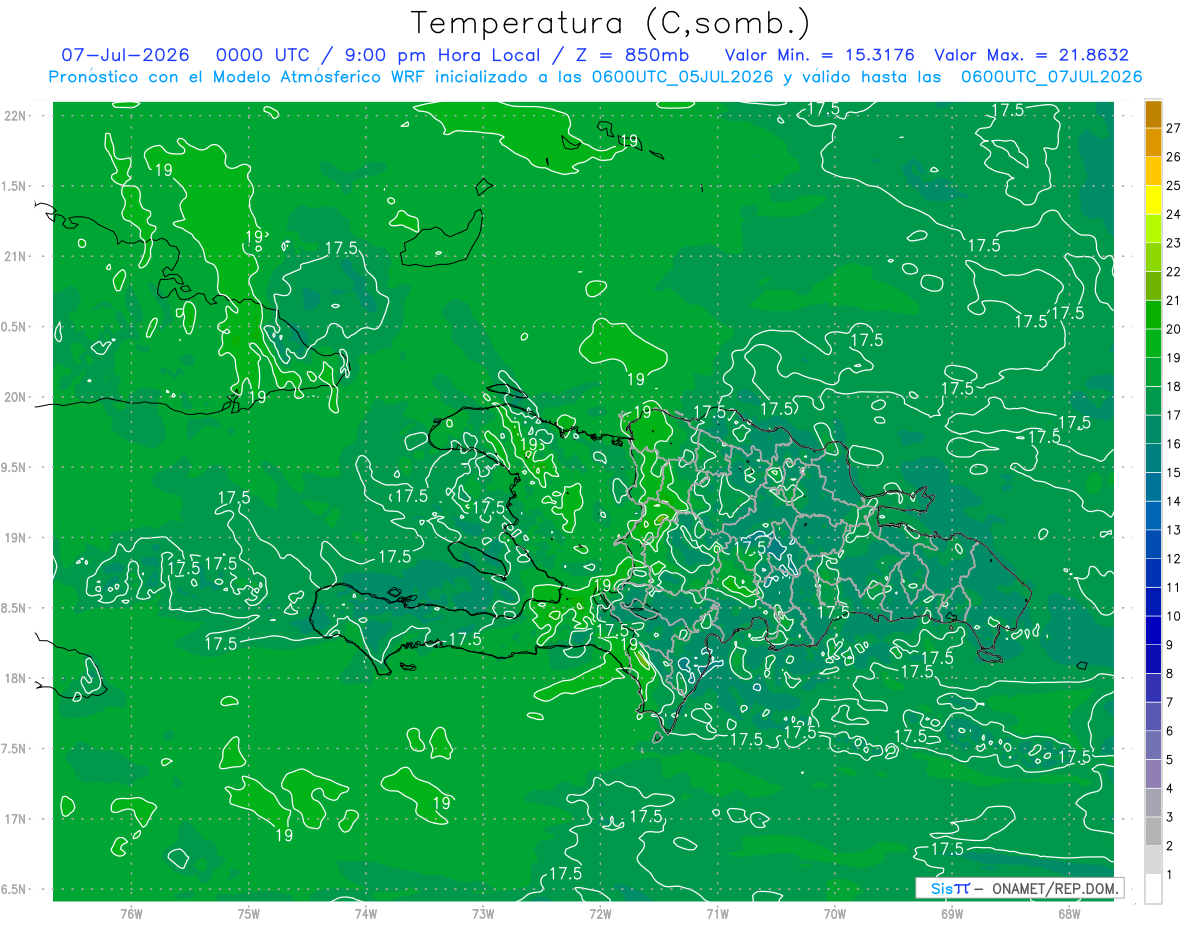
Task: Click the '22N' latitude axis label
Action: click(x=16, y=116)
